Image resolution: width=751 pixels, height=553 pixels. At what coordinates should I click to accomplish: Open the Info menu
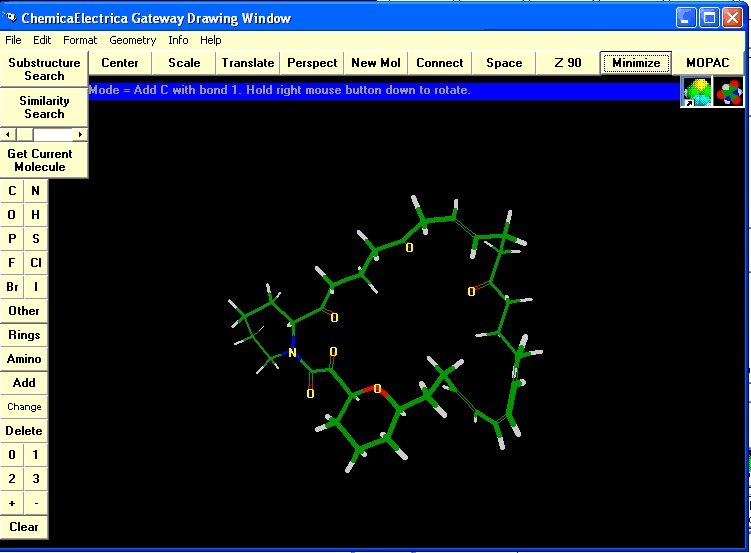(x=178, y=40)
